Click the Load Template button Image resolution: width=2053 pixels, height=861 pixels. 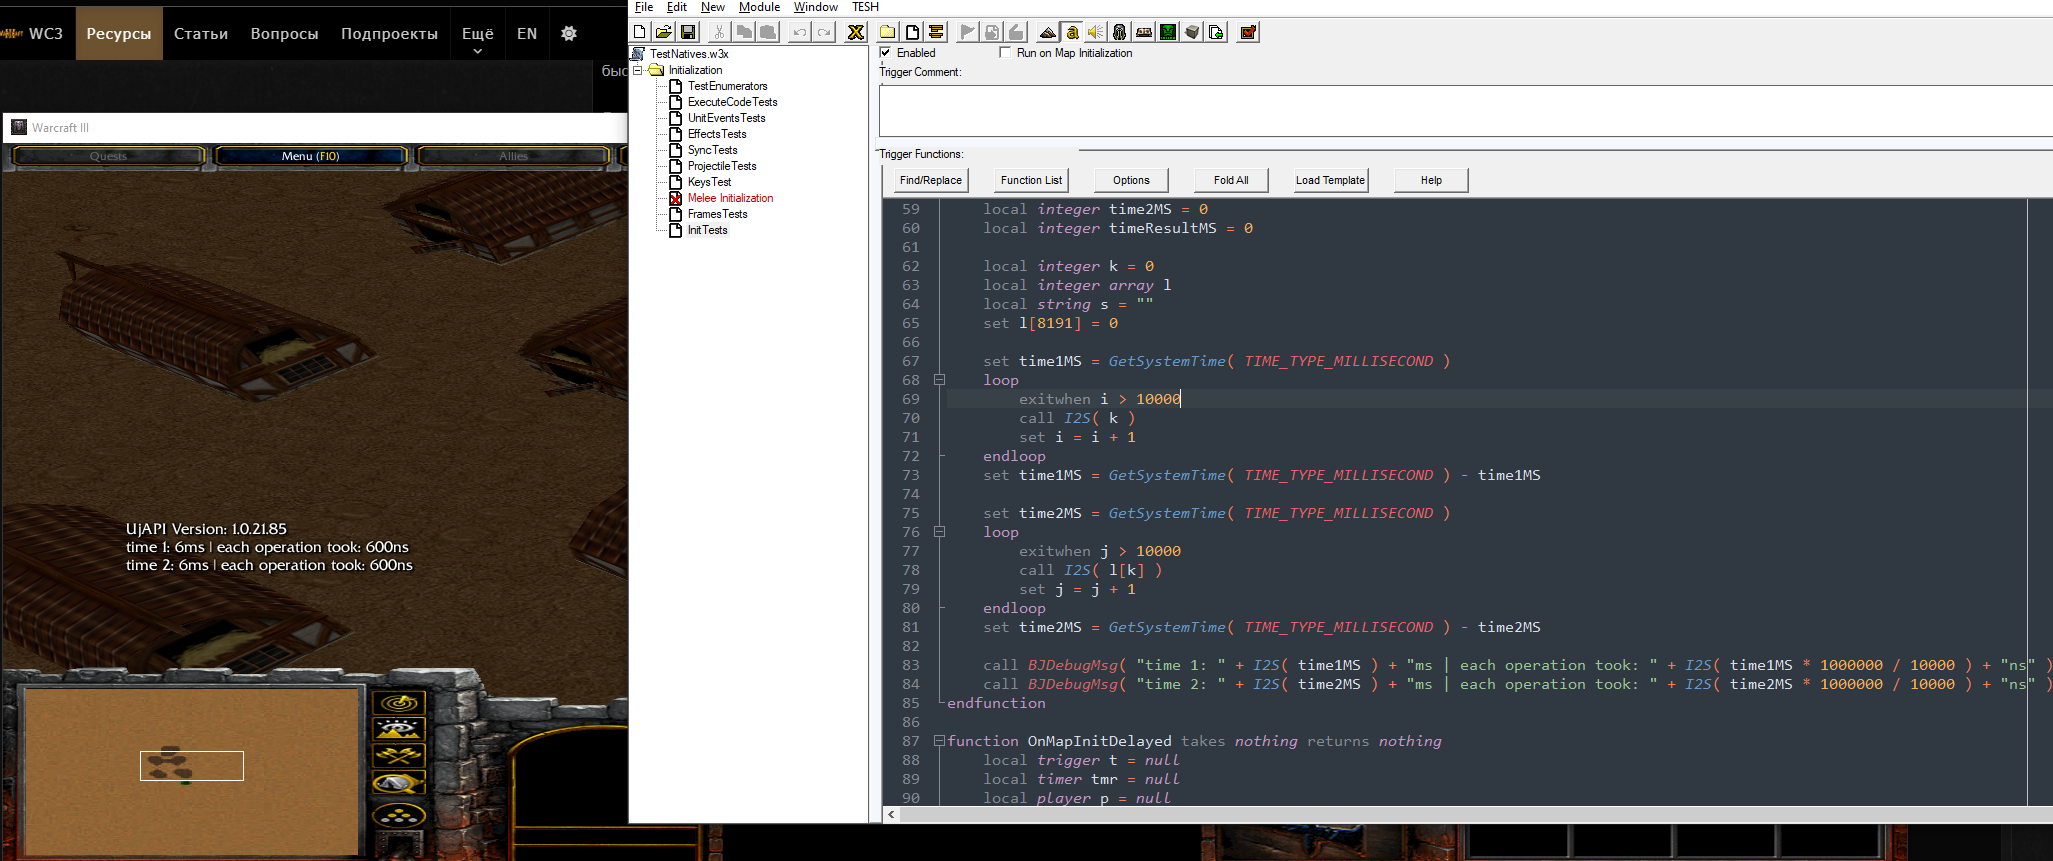1330,180
